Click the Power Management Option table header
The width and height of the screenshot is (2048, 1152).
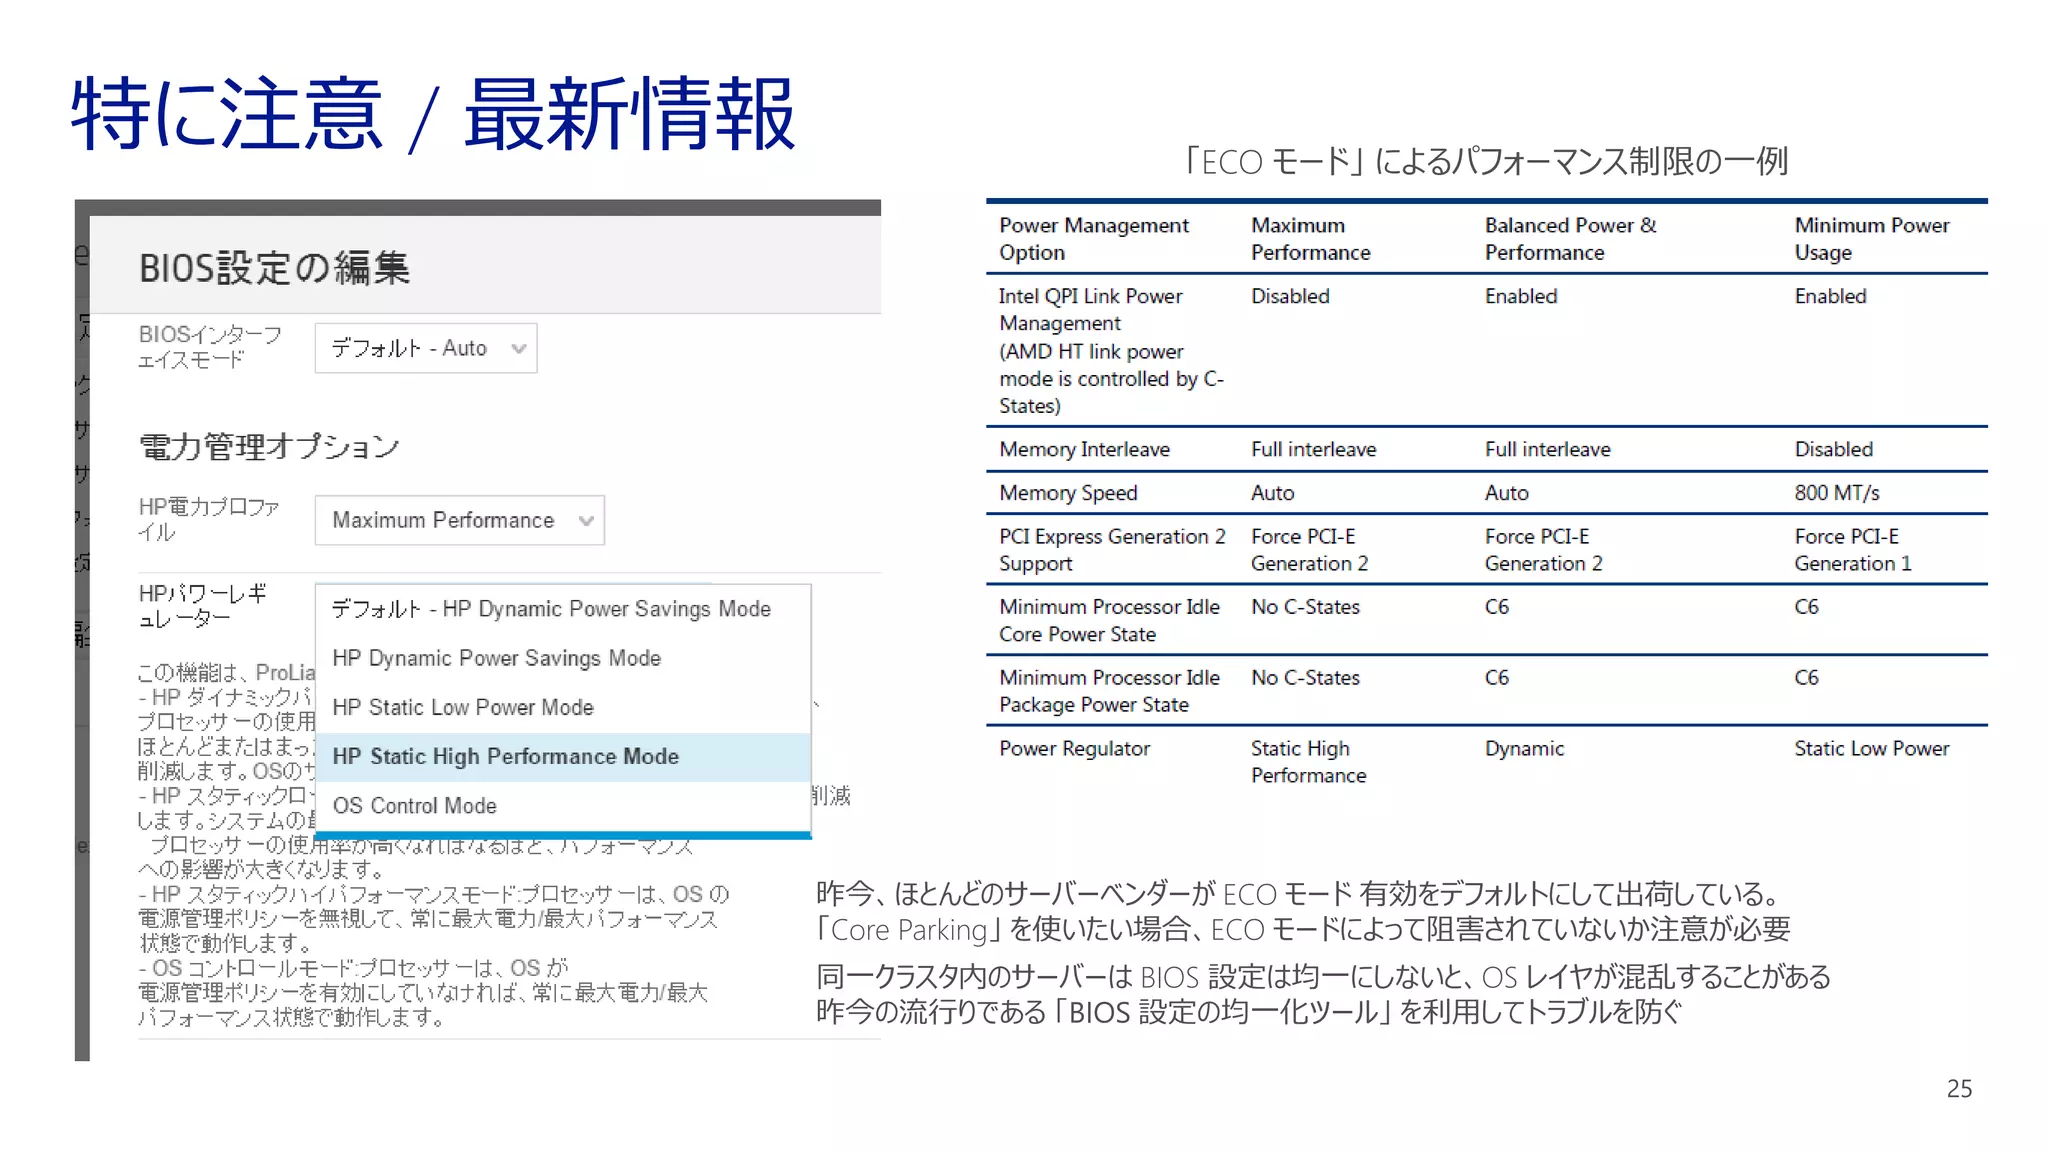pos(1093,238)
